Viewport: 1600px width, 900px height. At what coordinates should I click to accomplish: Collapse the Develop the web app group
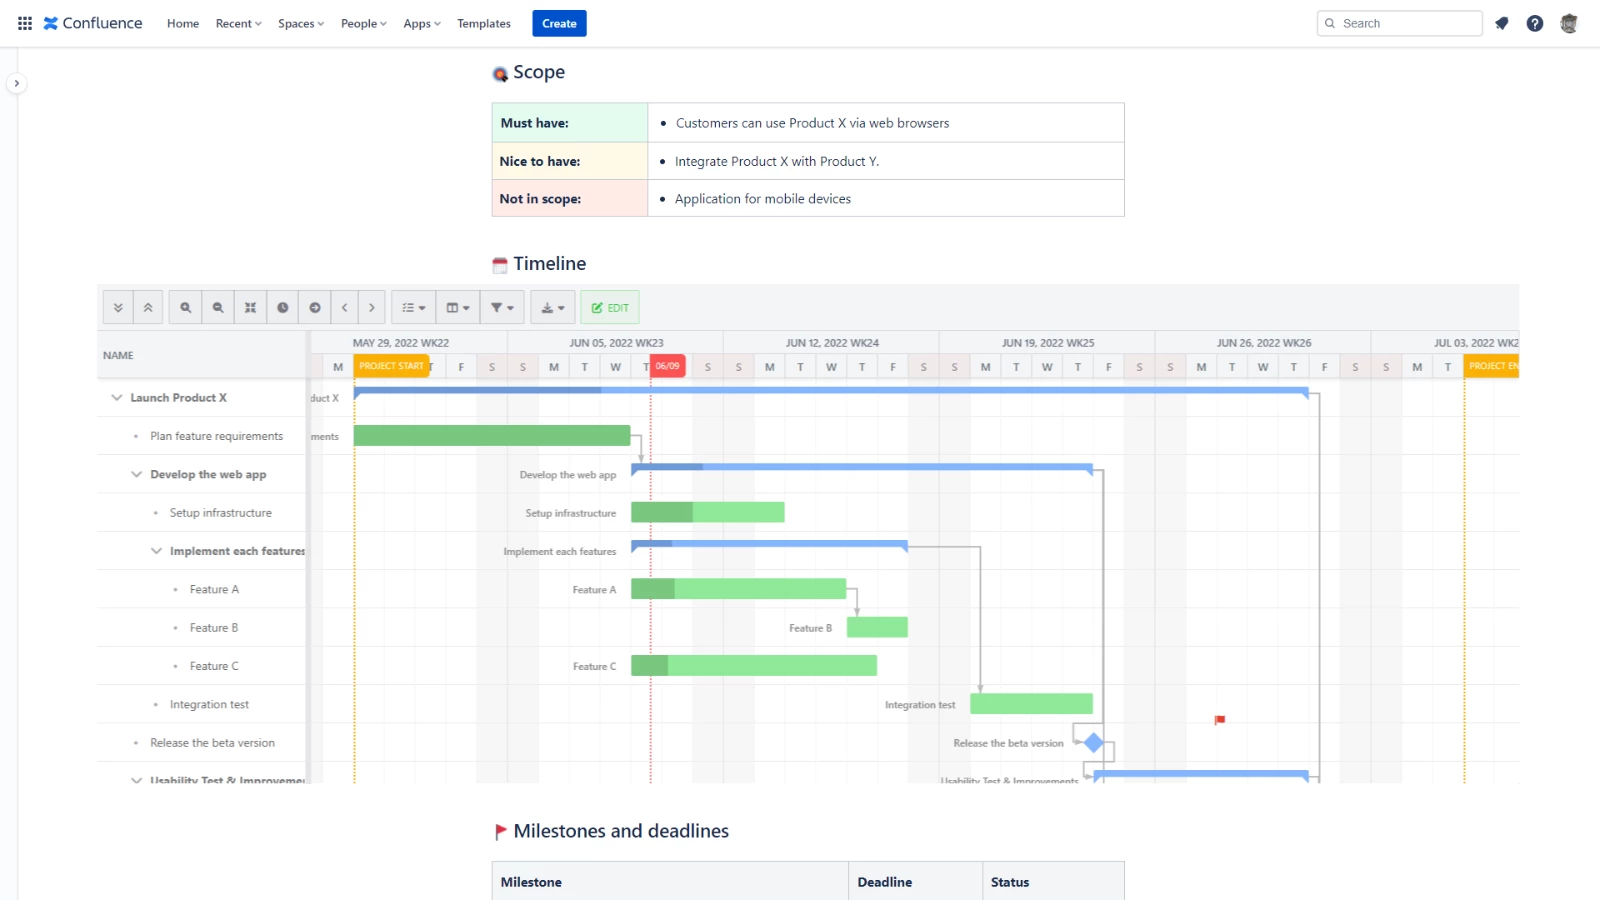(136, 474)
